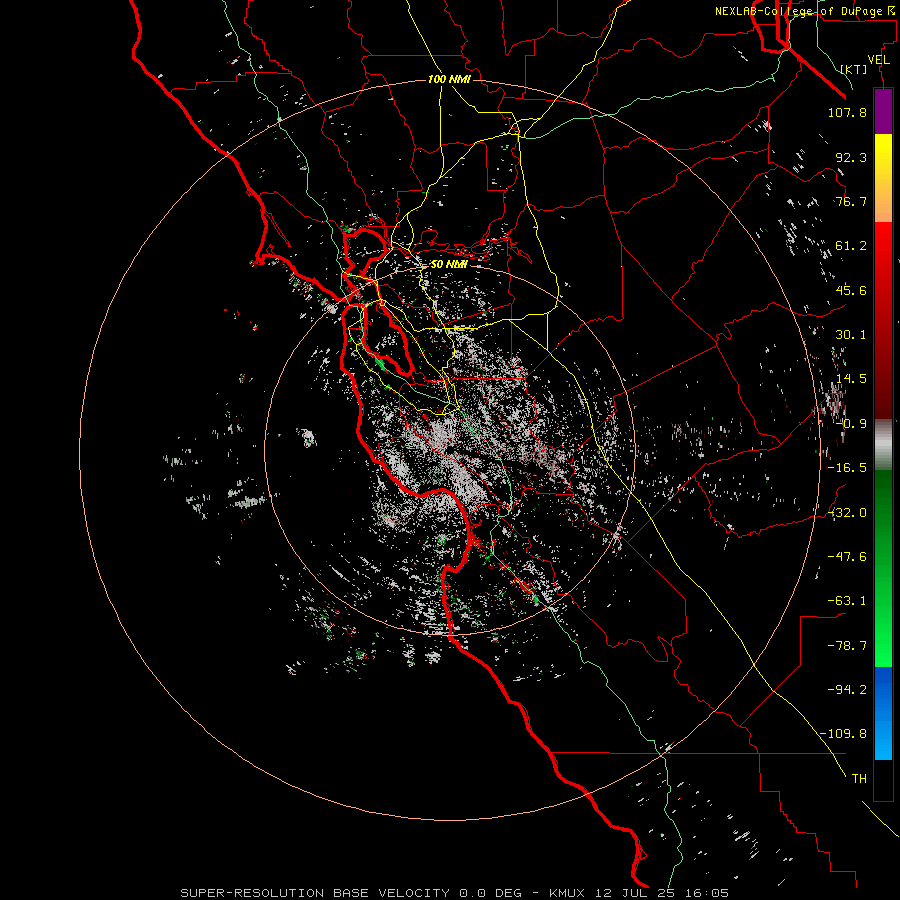Click the 100 NMI range ring label
900x900 pixels.
[x=449, y=79]
